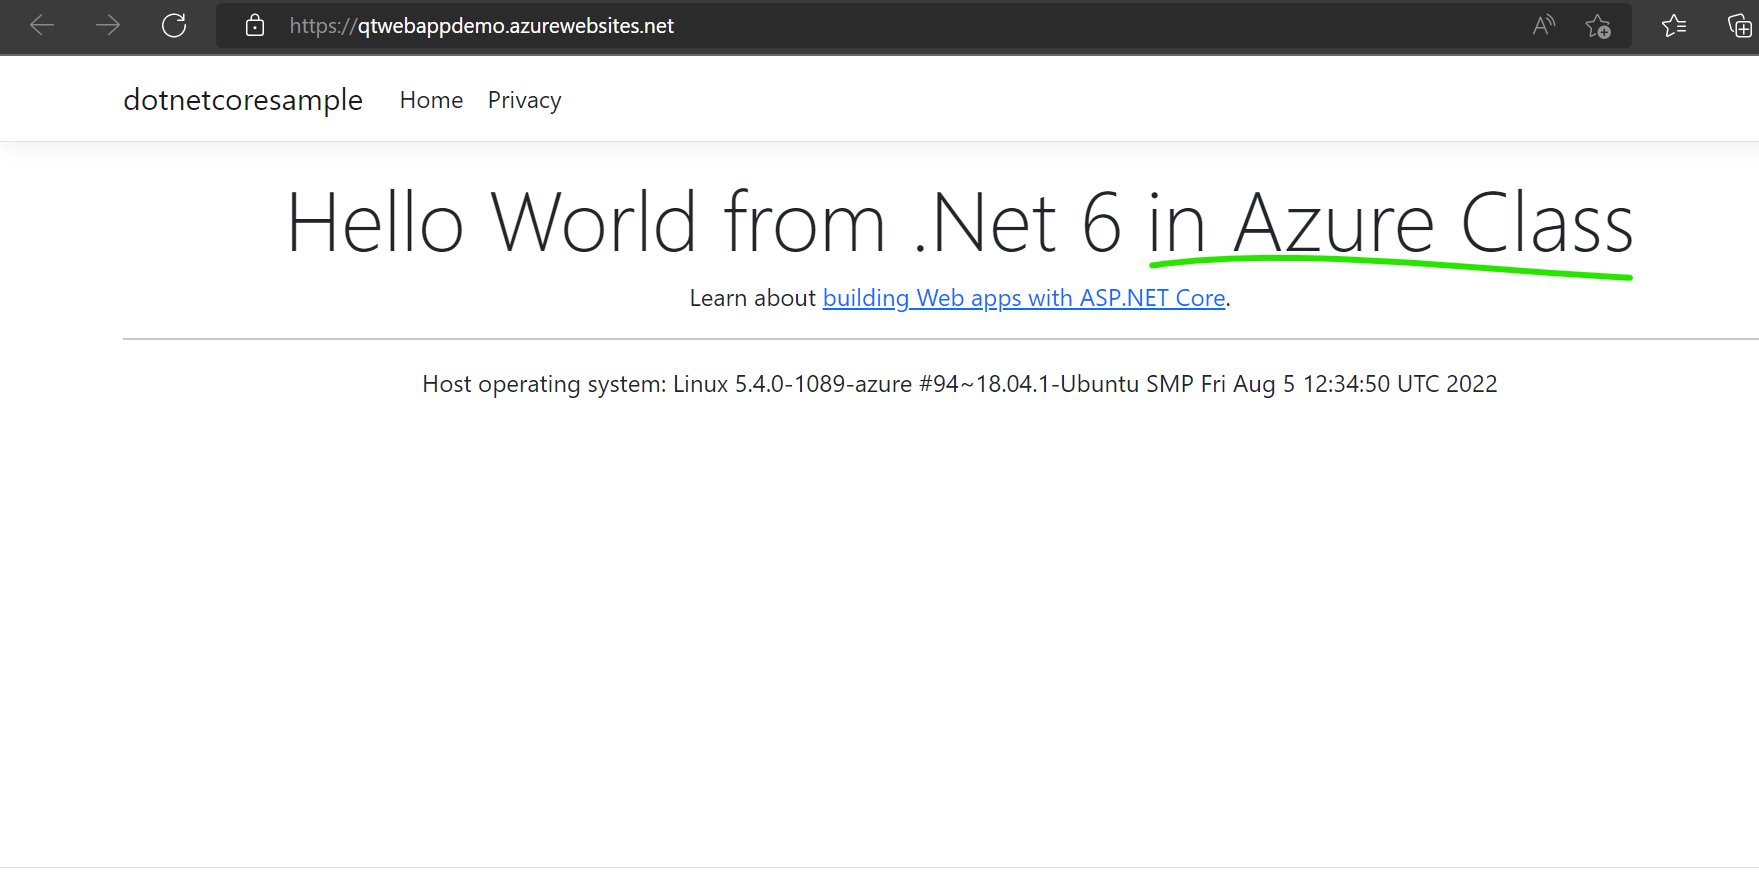Screen dimensions: 1759x877
Task: Open the Read aloud feature
Action: 1544,25
